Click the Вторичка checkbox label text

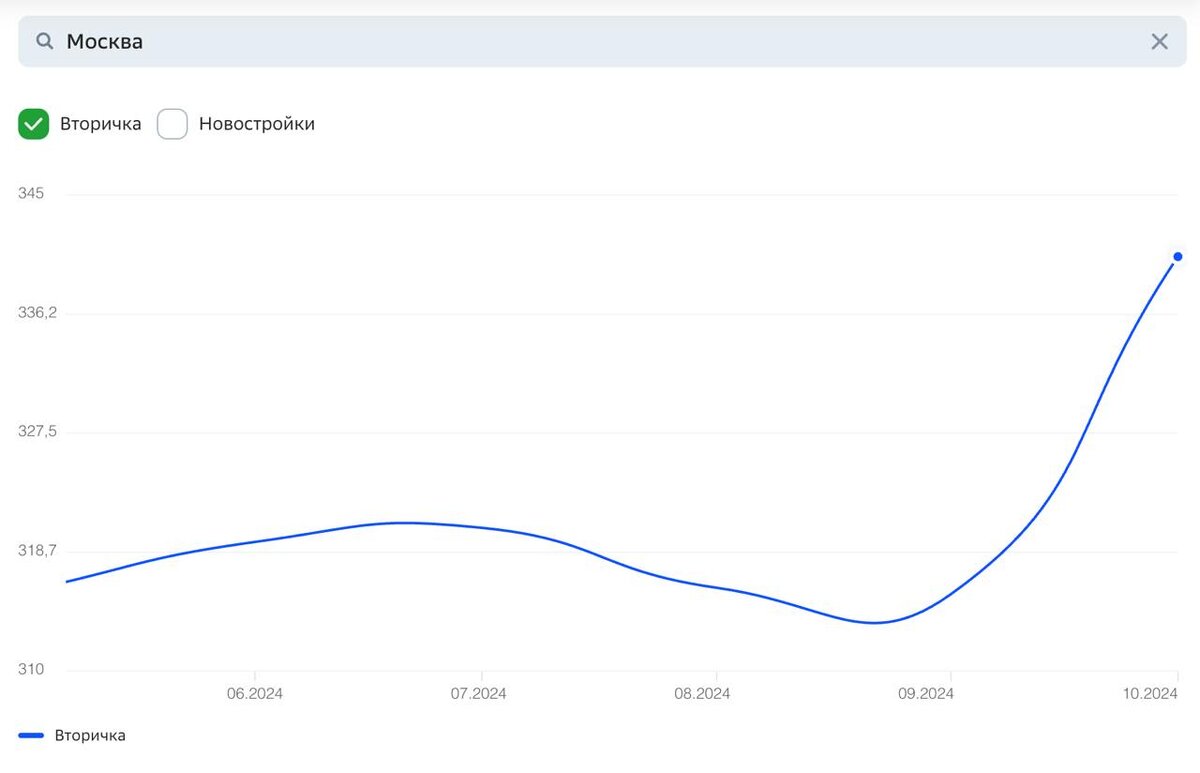click(x=100, y=124)
